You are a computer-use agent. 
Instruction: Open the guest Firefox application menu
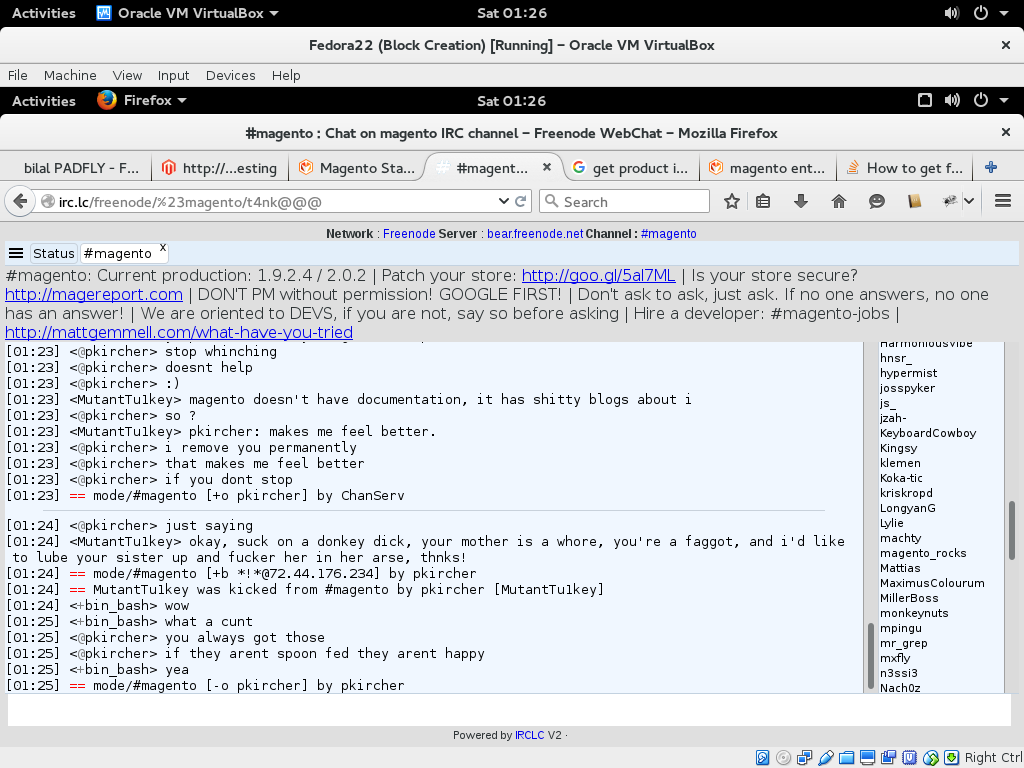click(142, 101)
